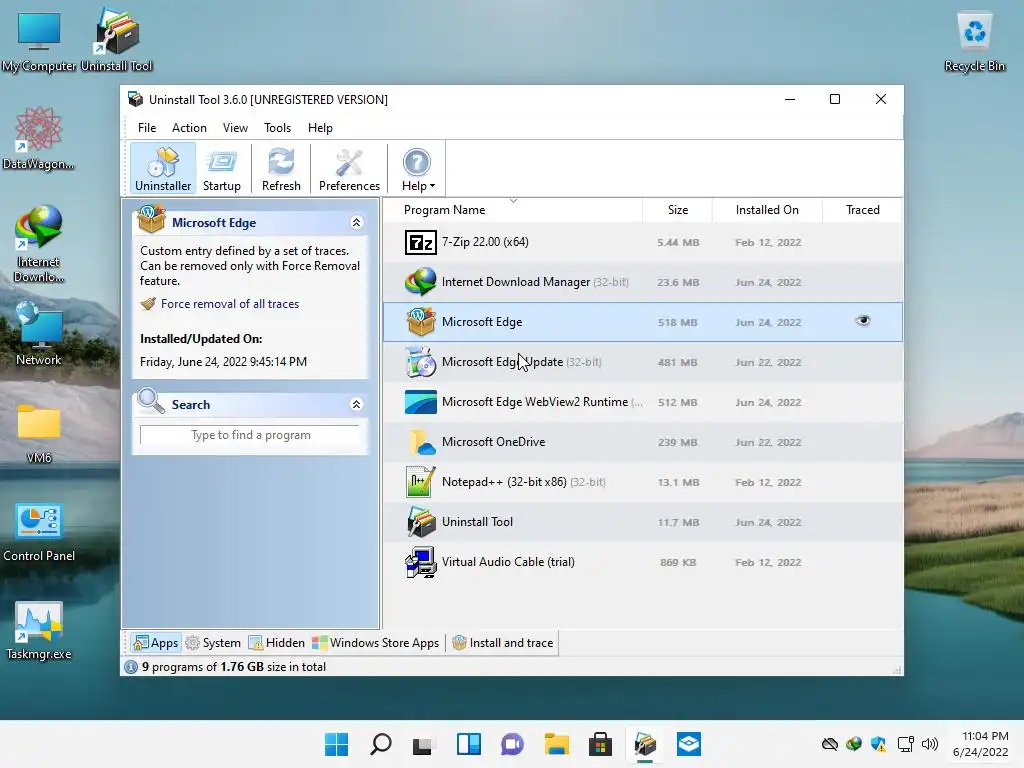Switch to the Hidden tab
1024x768 pixels.
click(x=277, y=643)
